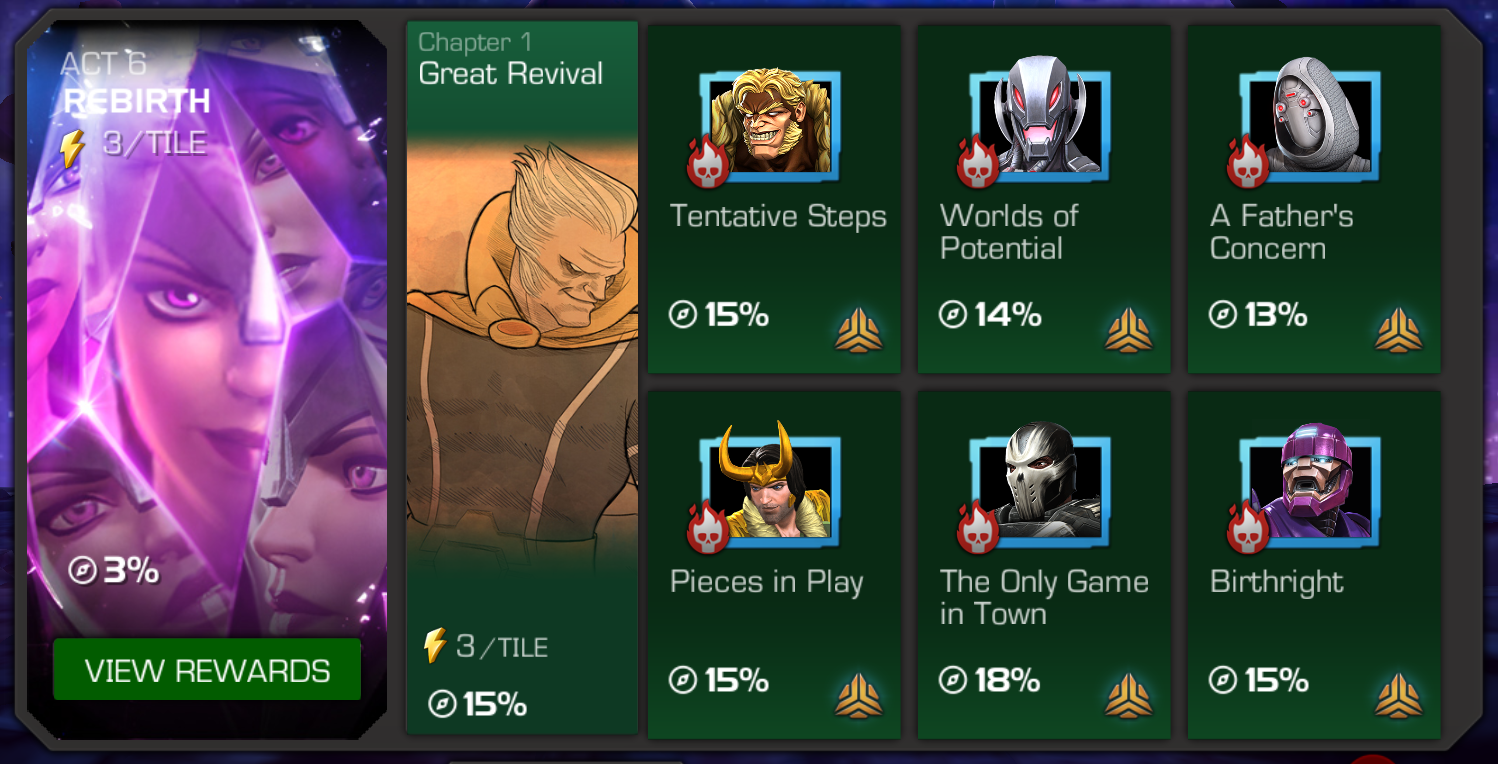Open the Act 6 Rebirth banner

point(207,378)
